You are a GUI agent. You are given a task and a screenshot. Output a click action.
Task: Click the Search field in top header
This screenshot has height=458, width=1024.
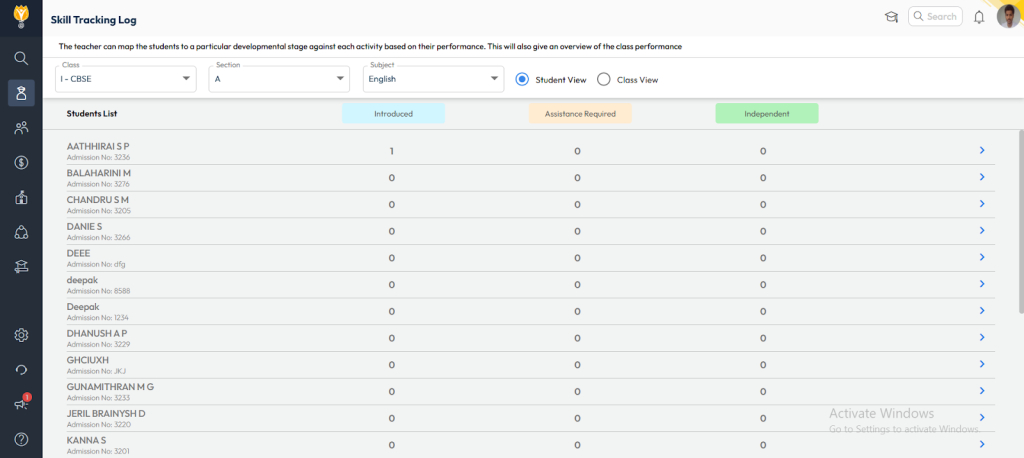(935, 17)
